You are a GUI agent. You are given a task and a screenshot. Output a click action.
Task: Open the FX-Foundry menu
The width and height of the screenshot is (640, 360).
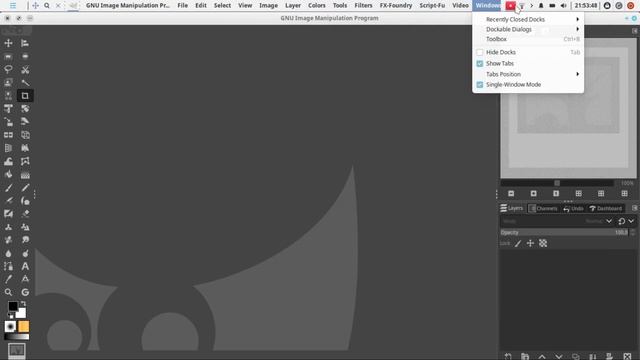[396, 5]
